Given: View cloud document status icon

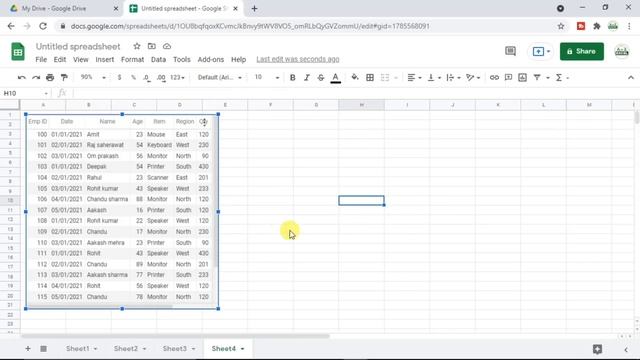Looking at the screenshot, I should [x=167, y=46].
